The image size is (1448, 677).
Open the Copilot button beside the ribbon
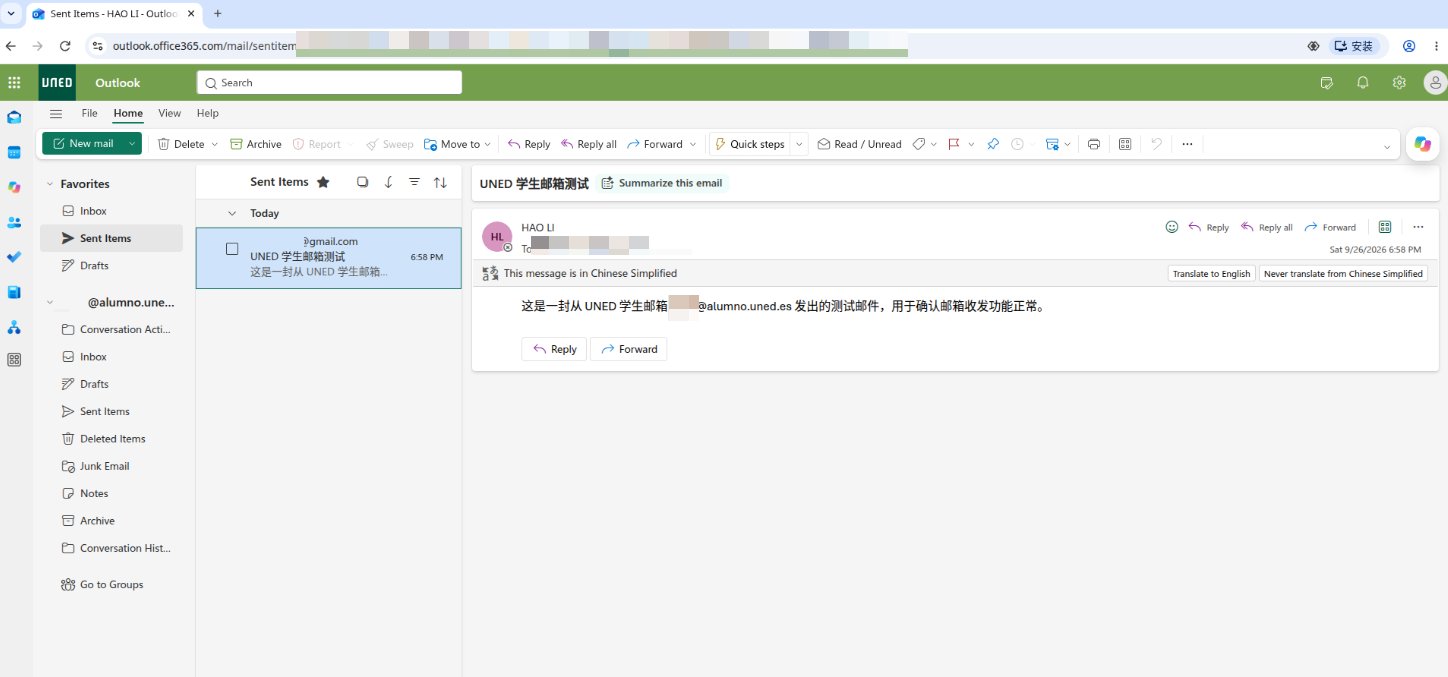point(1422,144)
